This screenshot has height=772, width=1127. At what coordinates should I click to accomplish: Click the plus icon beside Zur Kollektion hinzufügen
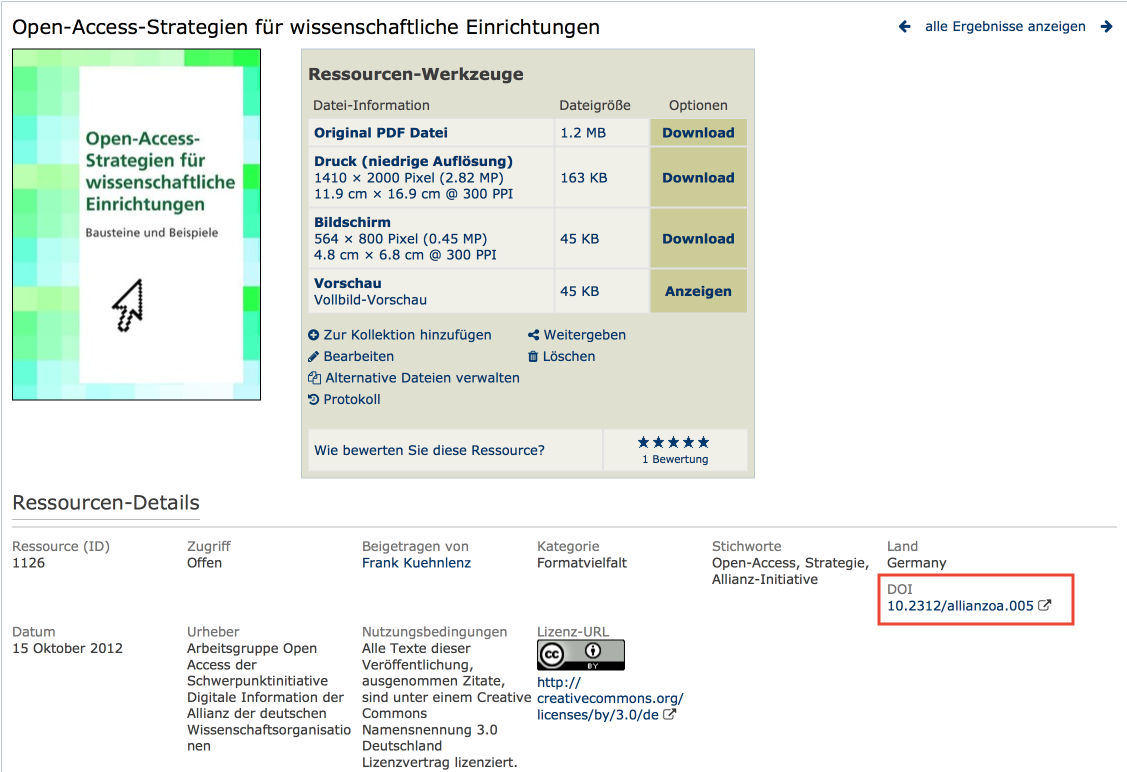[x=314, y=336]
